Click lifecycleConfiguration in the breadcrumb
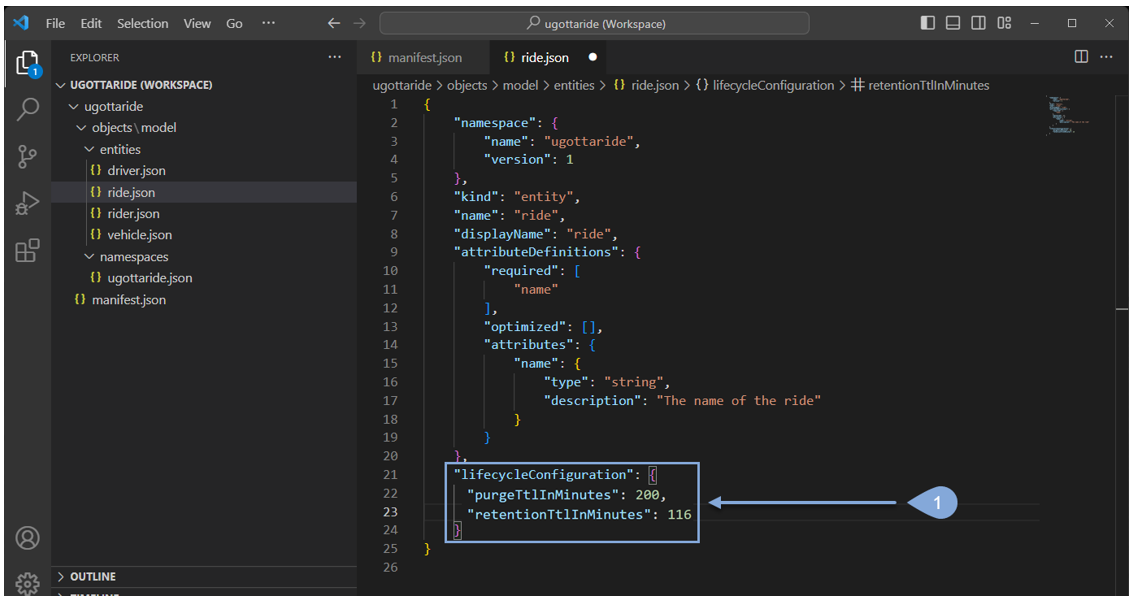Image resolution: width=1132 pixels, height=601 pixels. 772,86
